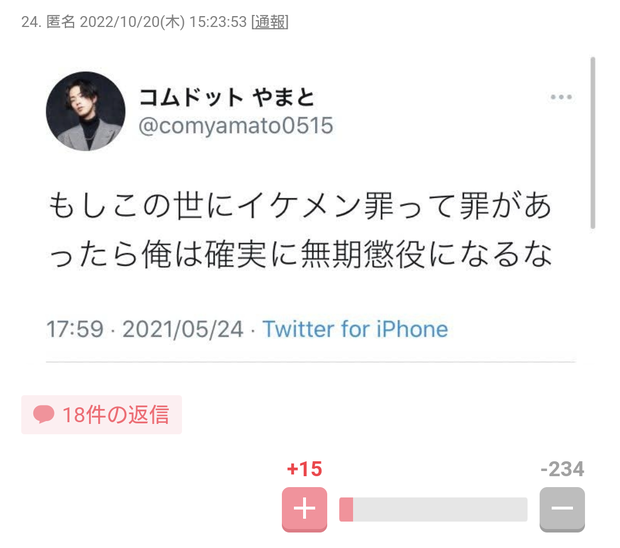The height and width of the screenshot is (548, 620).
Task: Click the gray minus vote button
Action: pos(562,509)
